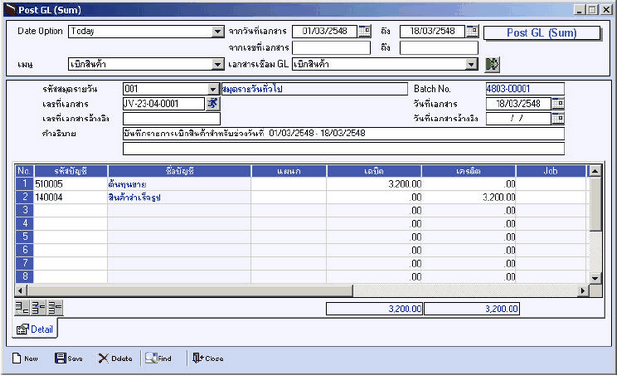Click the right arrow of the grid's horizontal scrollbar
This screenshot has height=376, width=622.
click(x=582, y=290)
